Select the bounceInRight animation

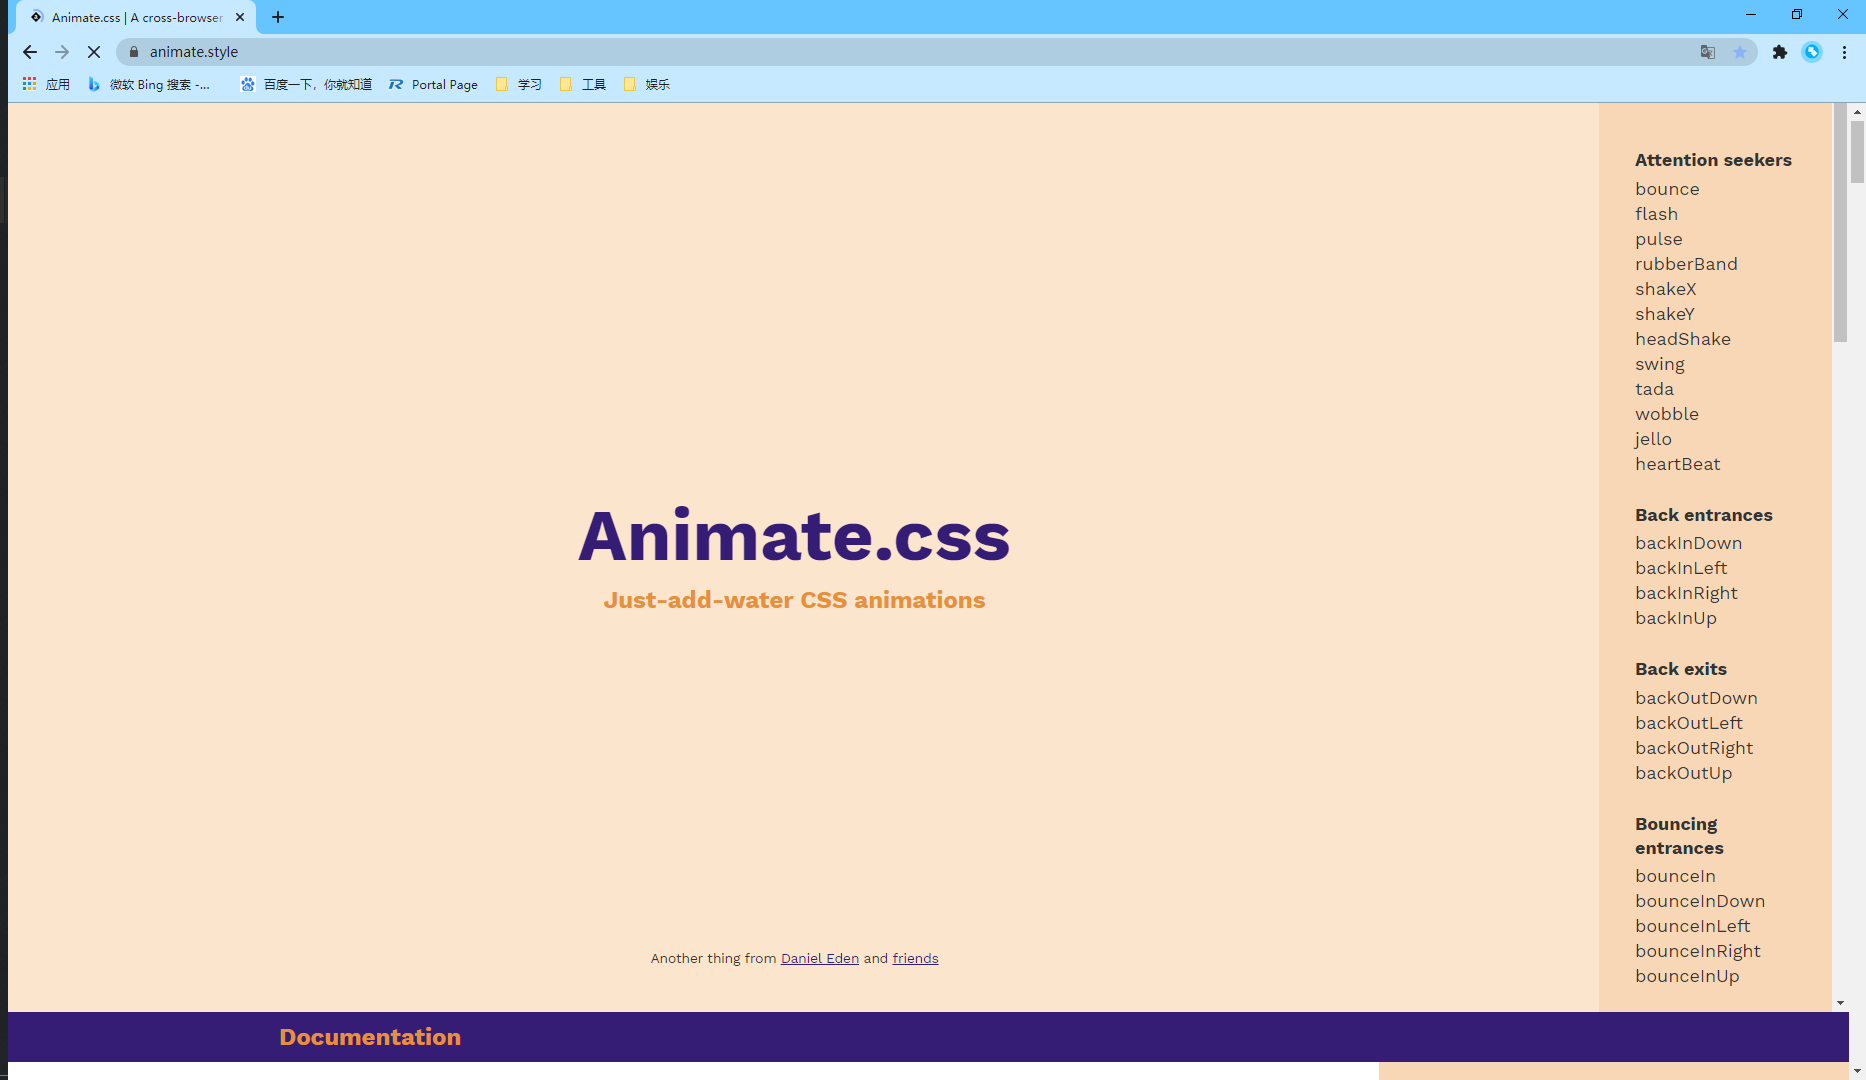(x=1698, y=951)
